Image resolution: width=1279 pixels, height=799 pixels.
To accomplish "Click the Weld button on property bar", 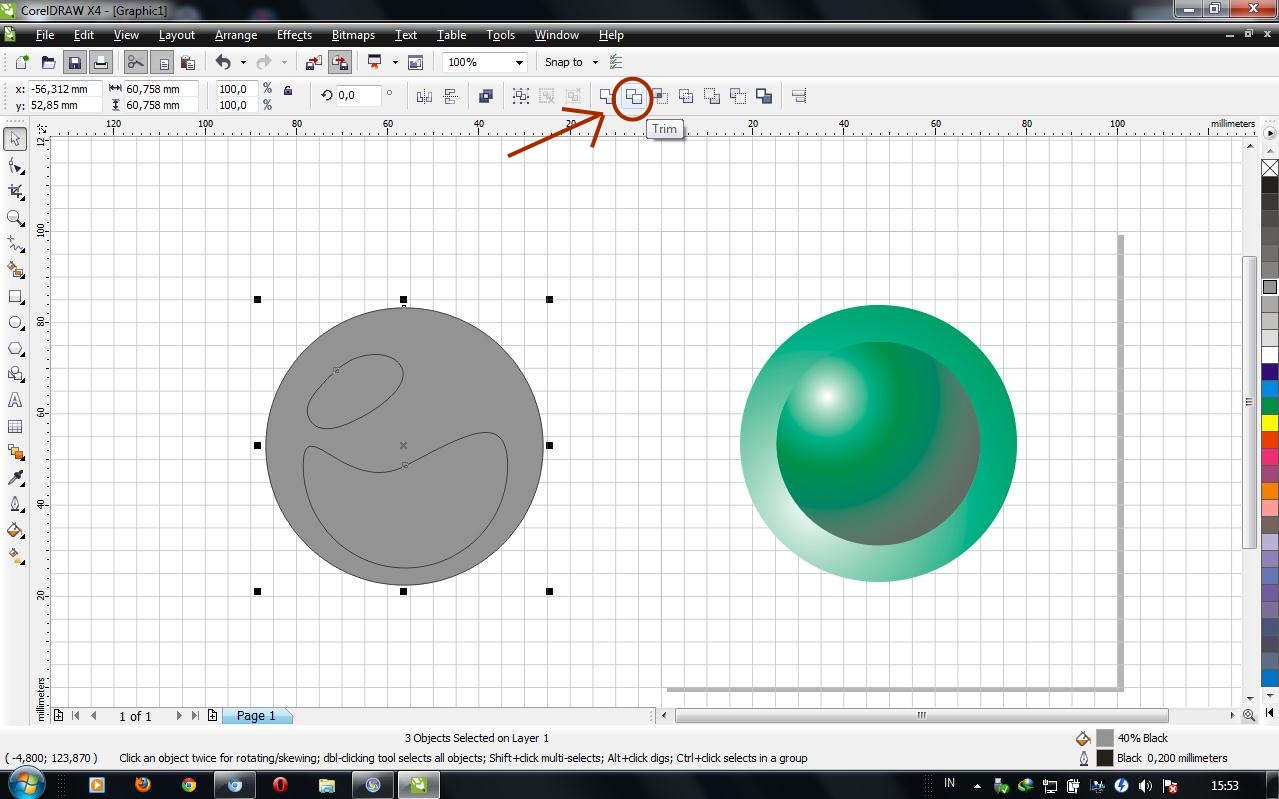I will [x=607, y=96].
